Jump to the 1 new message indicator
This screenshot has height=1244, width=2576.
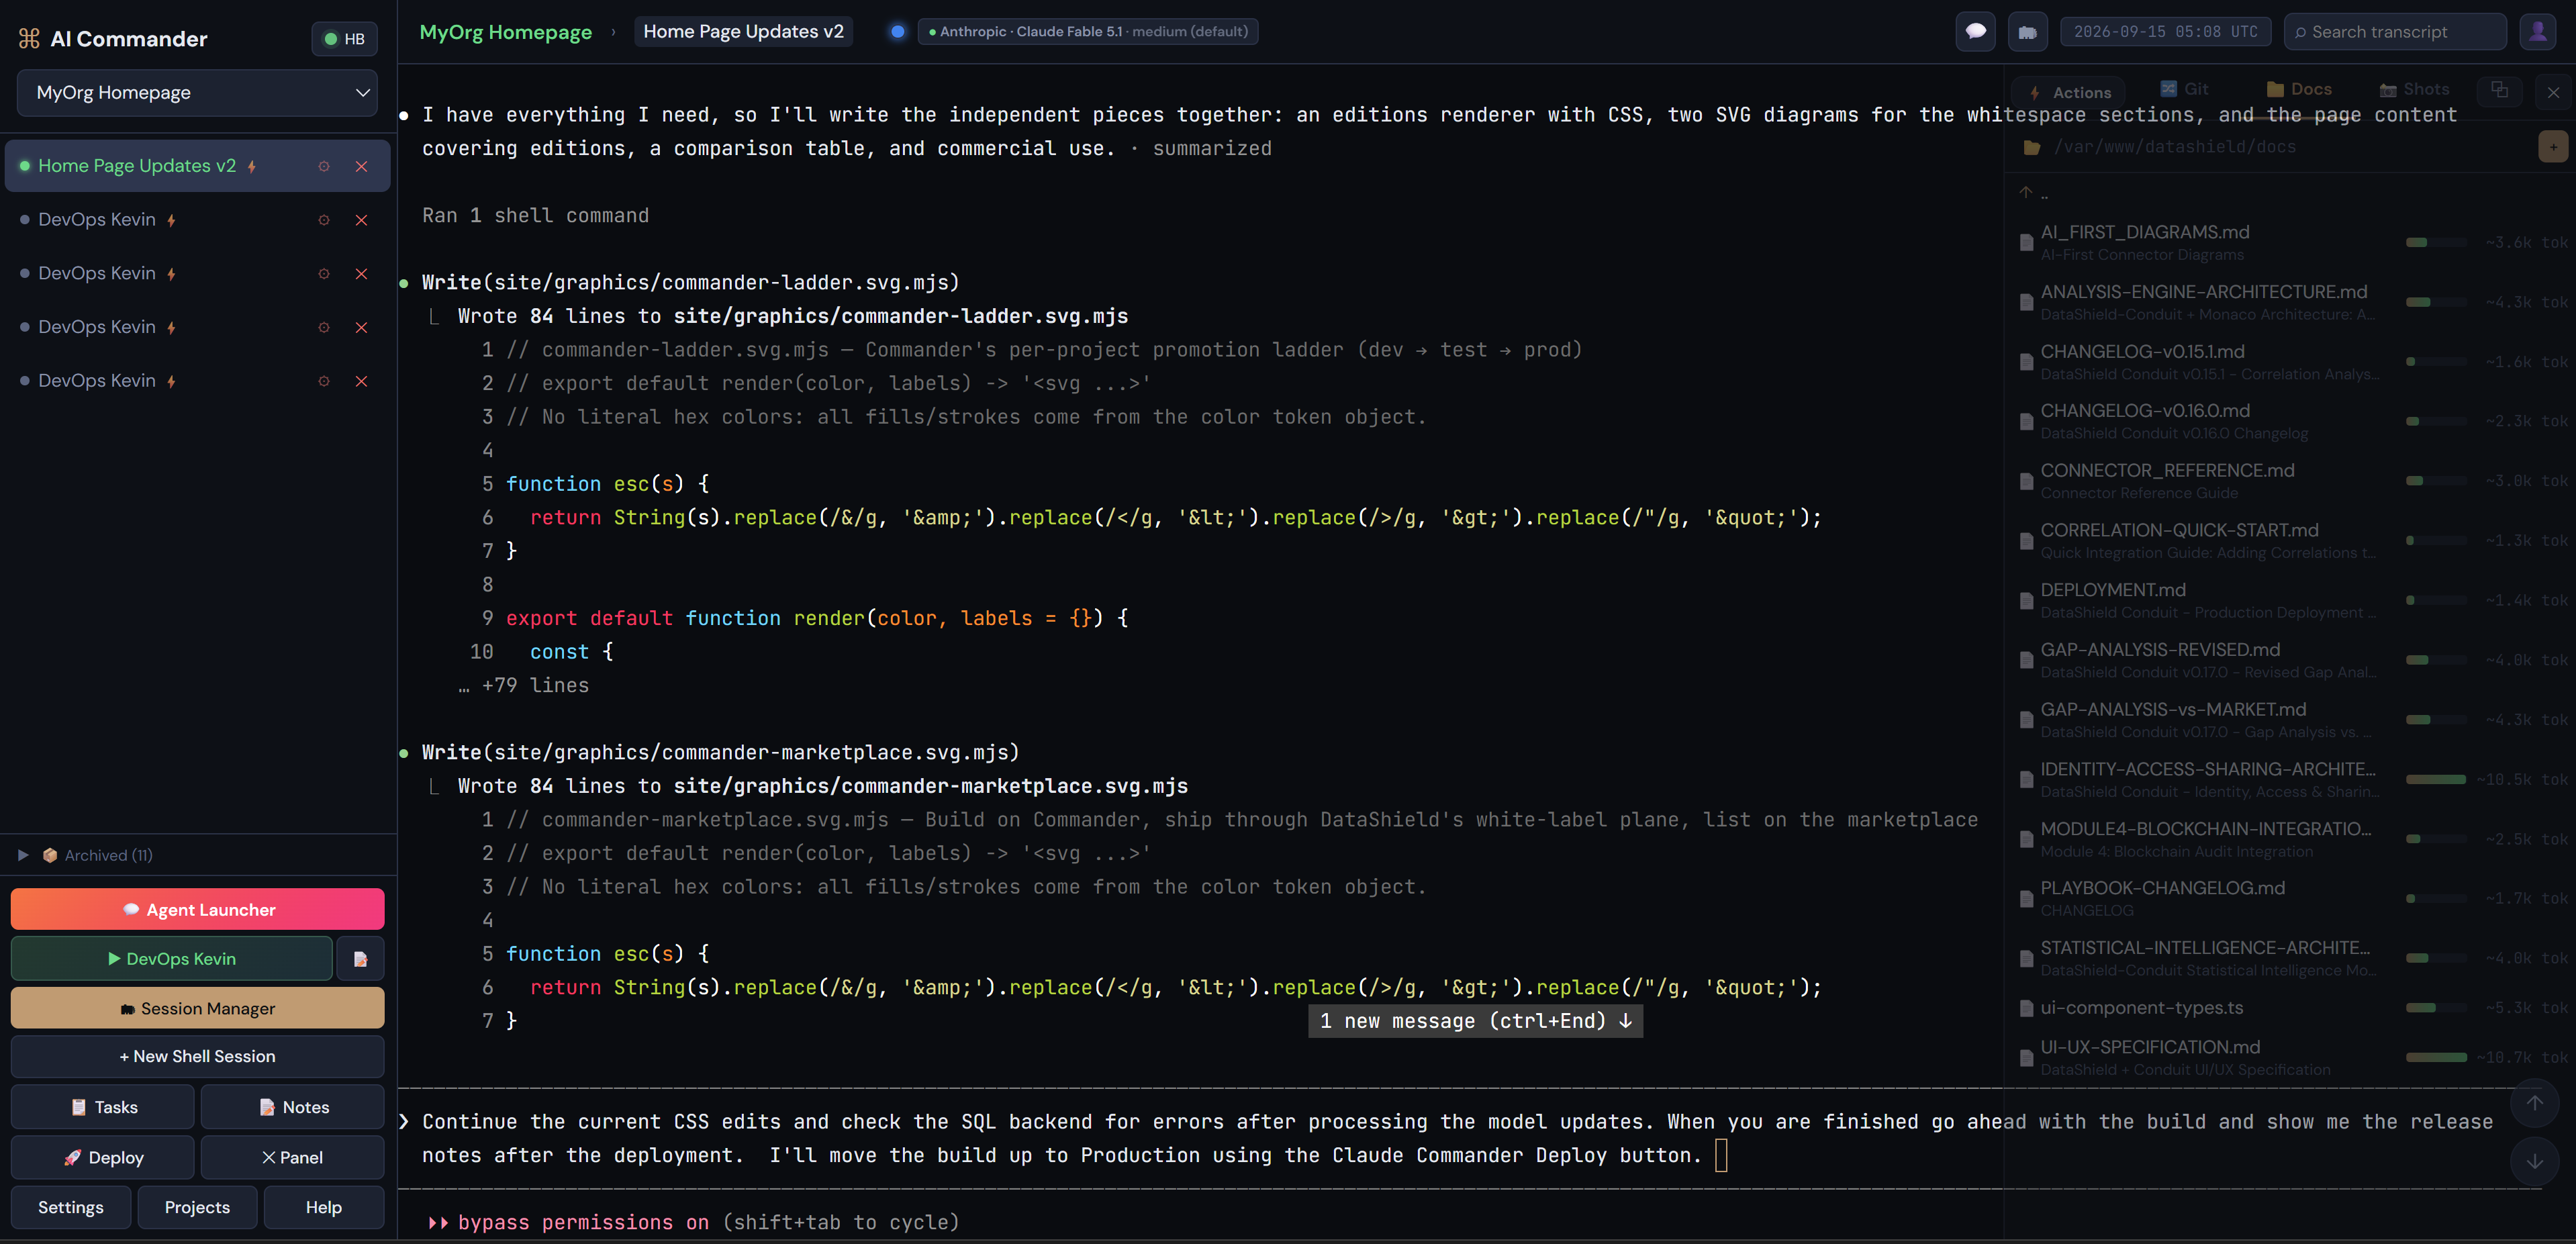tap(1475, 1021)
